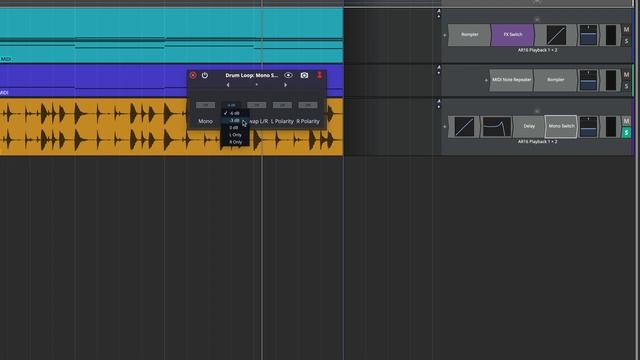Open the purple FX Switch plugin
Screen dimensions: 640x360
pos(513,35)
